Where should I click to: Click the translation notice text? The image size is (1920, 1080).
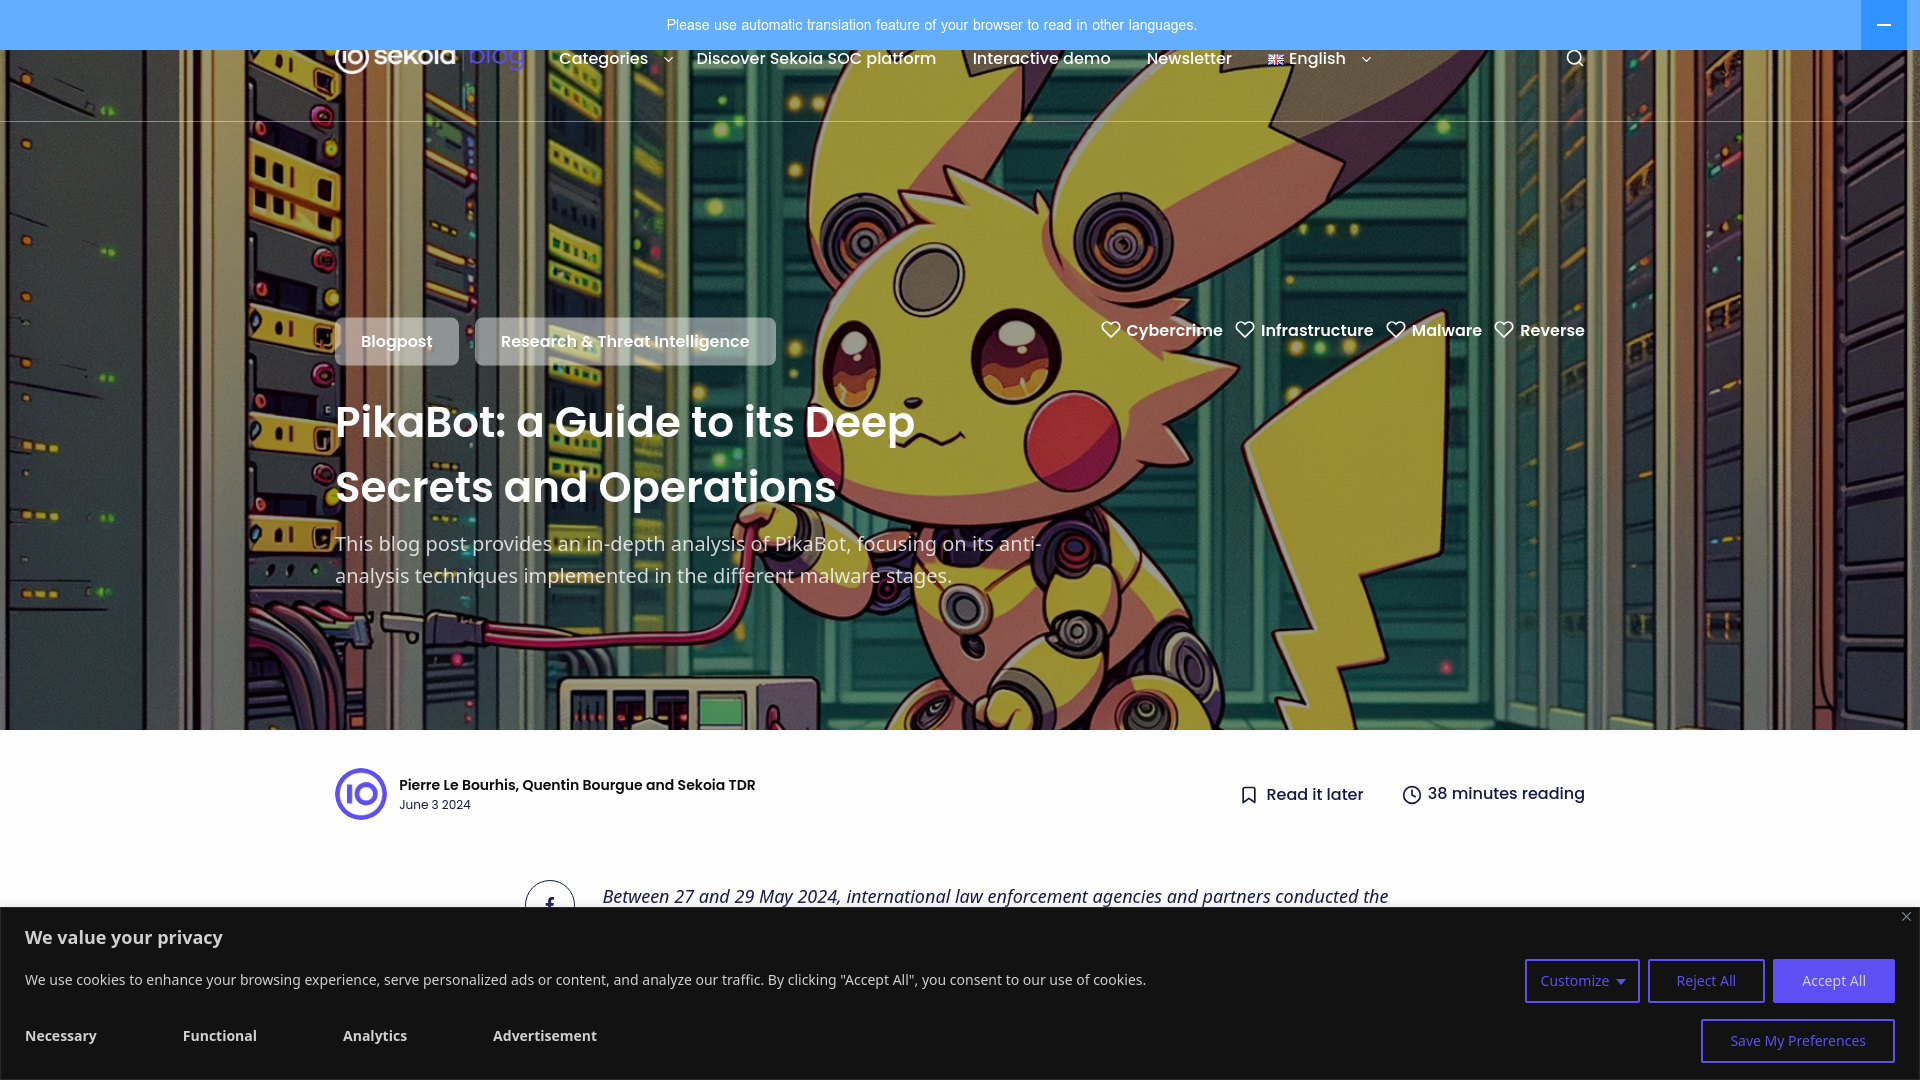click(932, 25)
